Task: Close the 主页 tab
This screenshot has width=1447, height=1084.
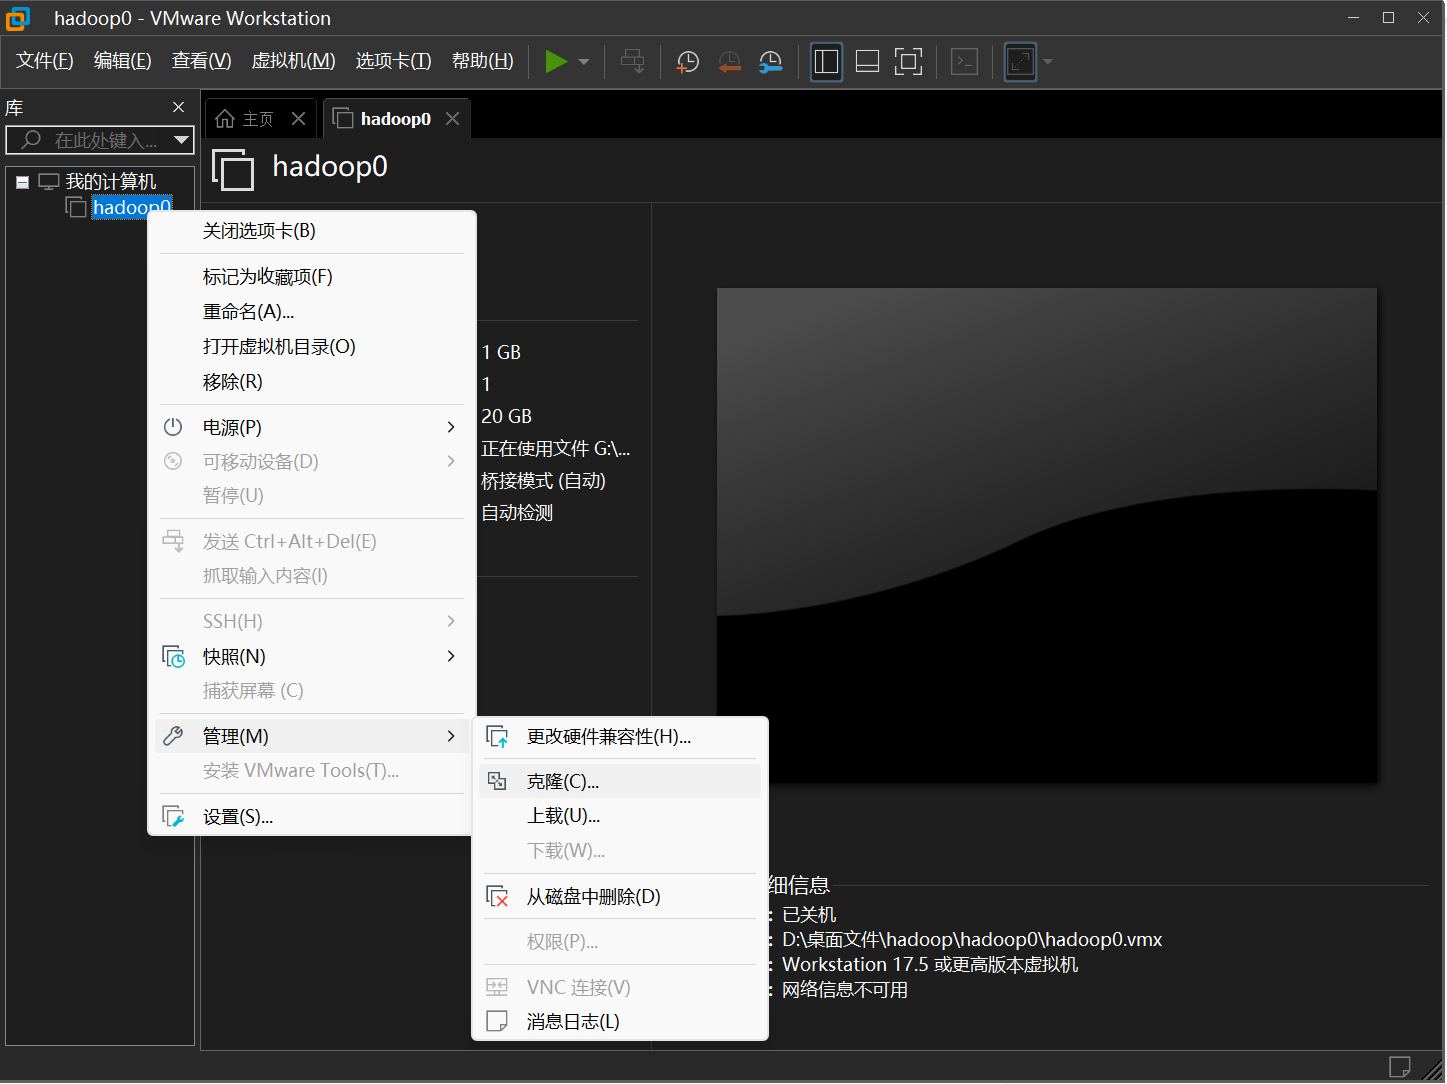Action: point(298,119)
